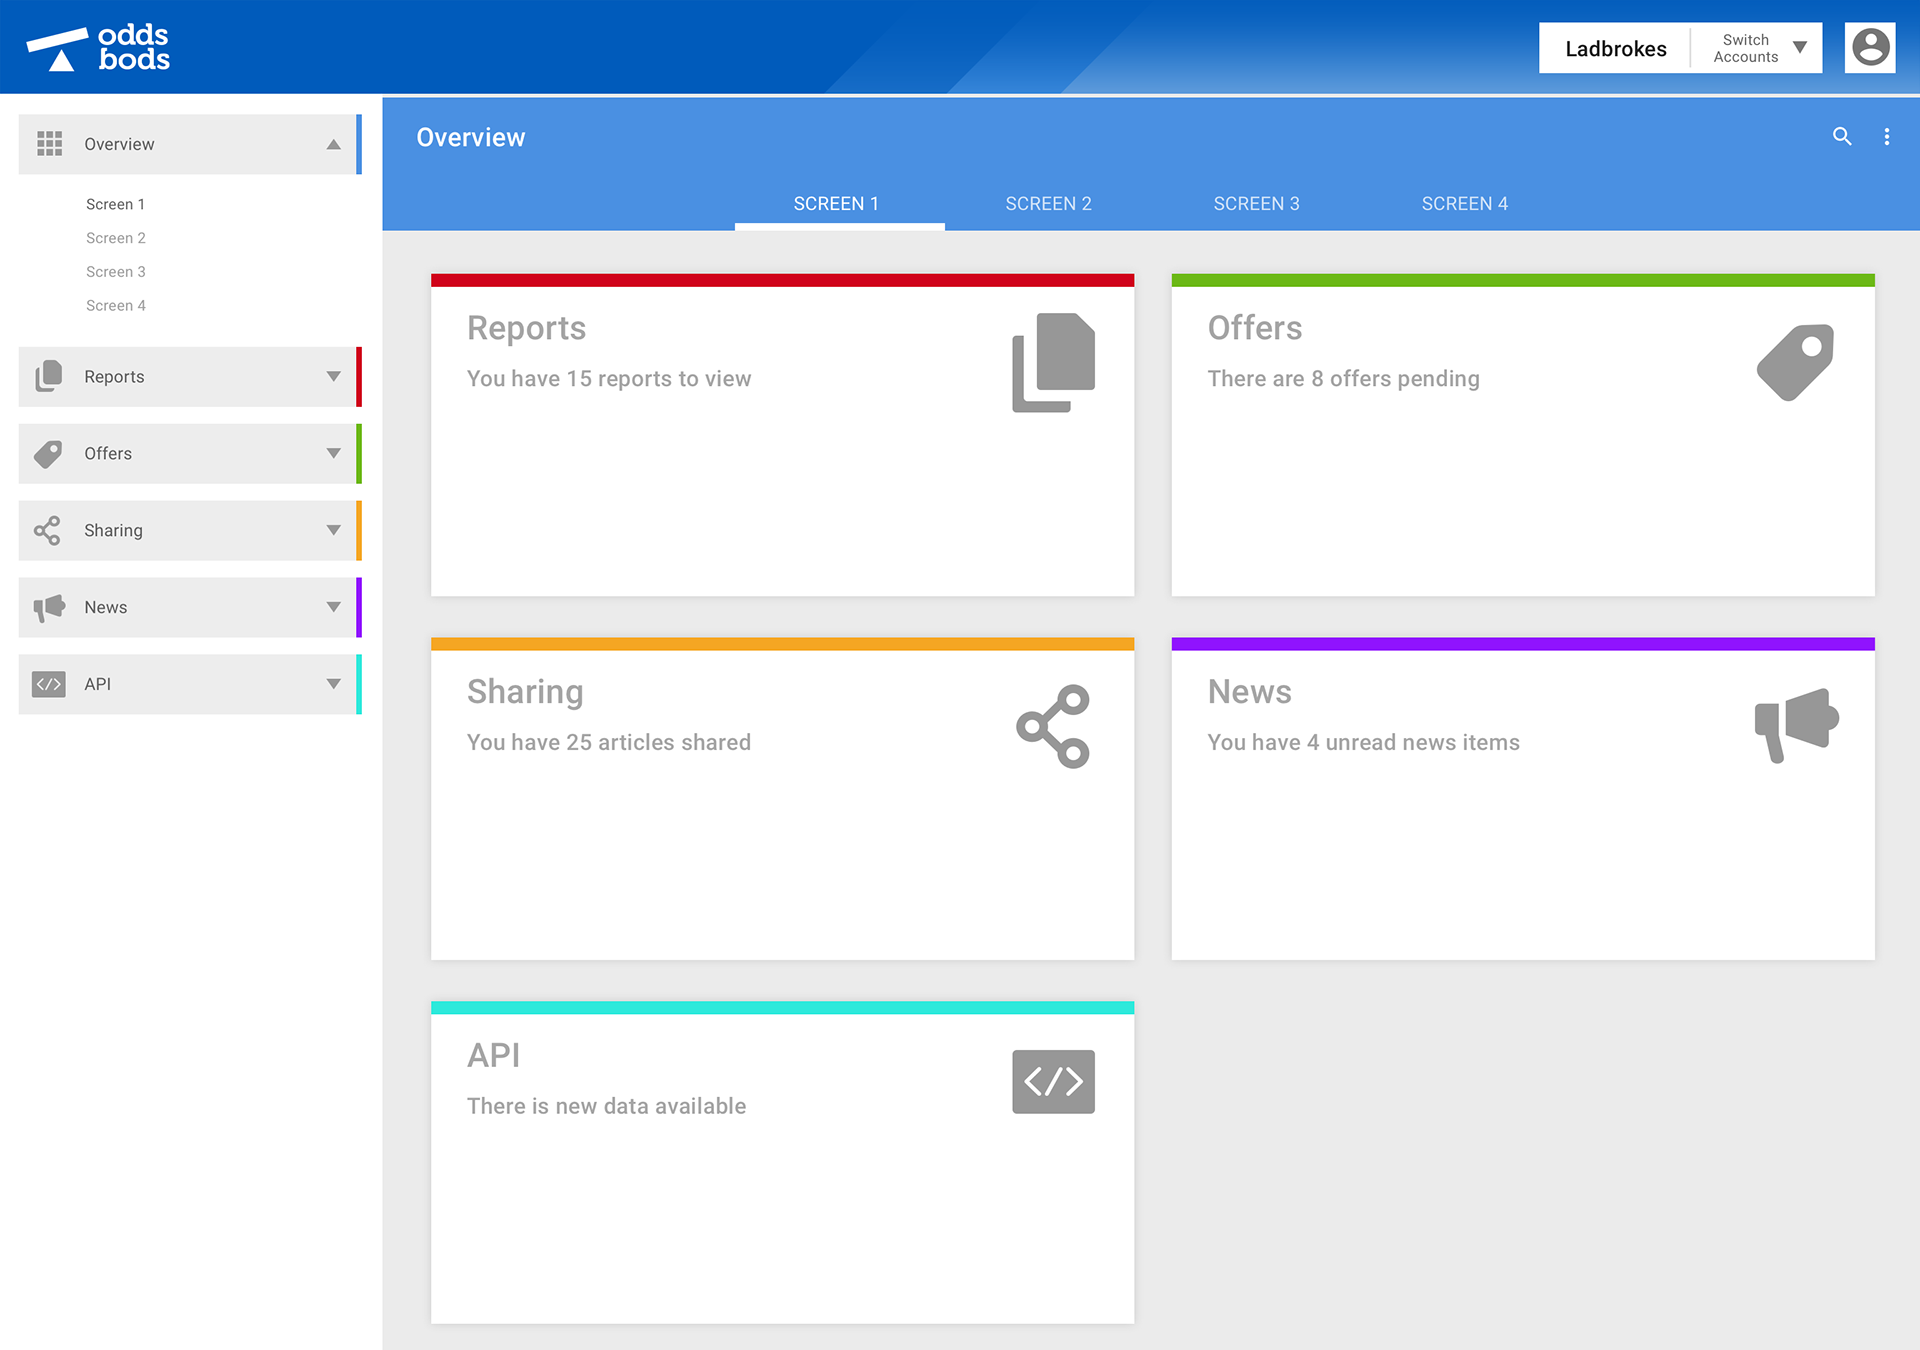Viewport: 1920px width, 1350px height.
Task: Expand the API sidebar section
Action: pos(333,685)
